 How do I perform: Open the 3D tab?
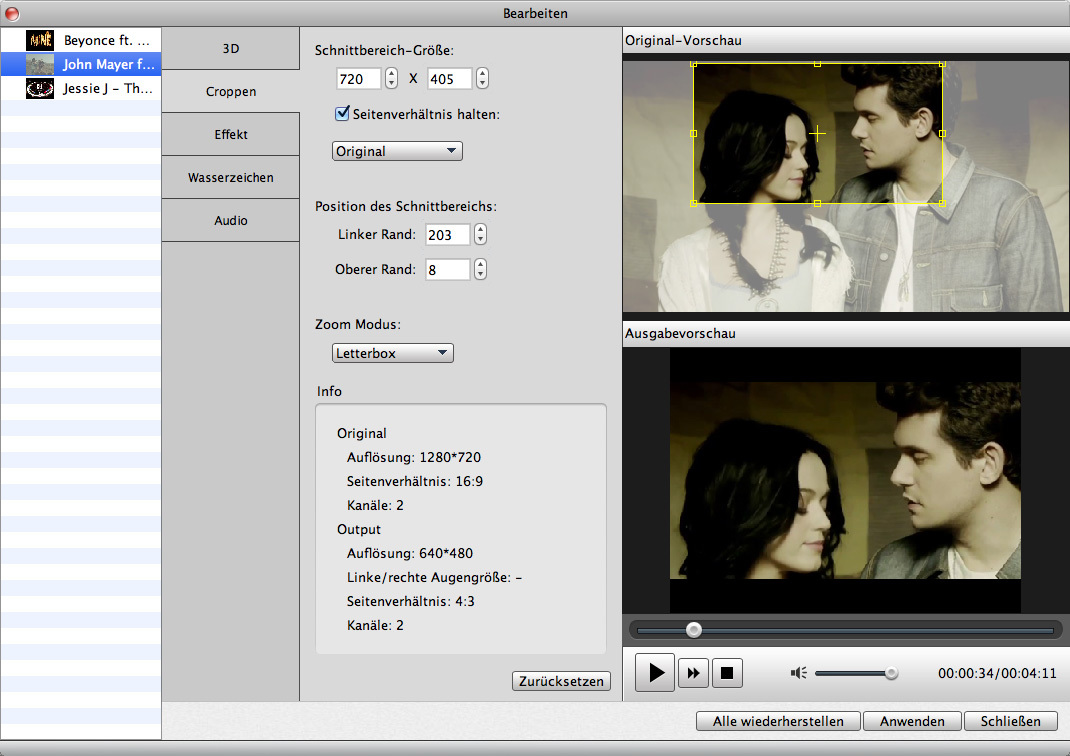[231, 48]
